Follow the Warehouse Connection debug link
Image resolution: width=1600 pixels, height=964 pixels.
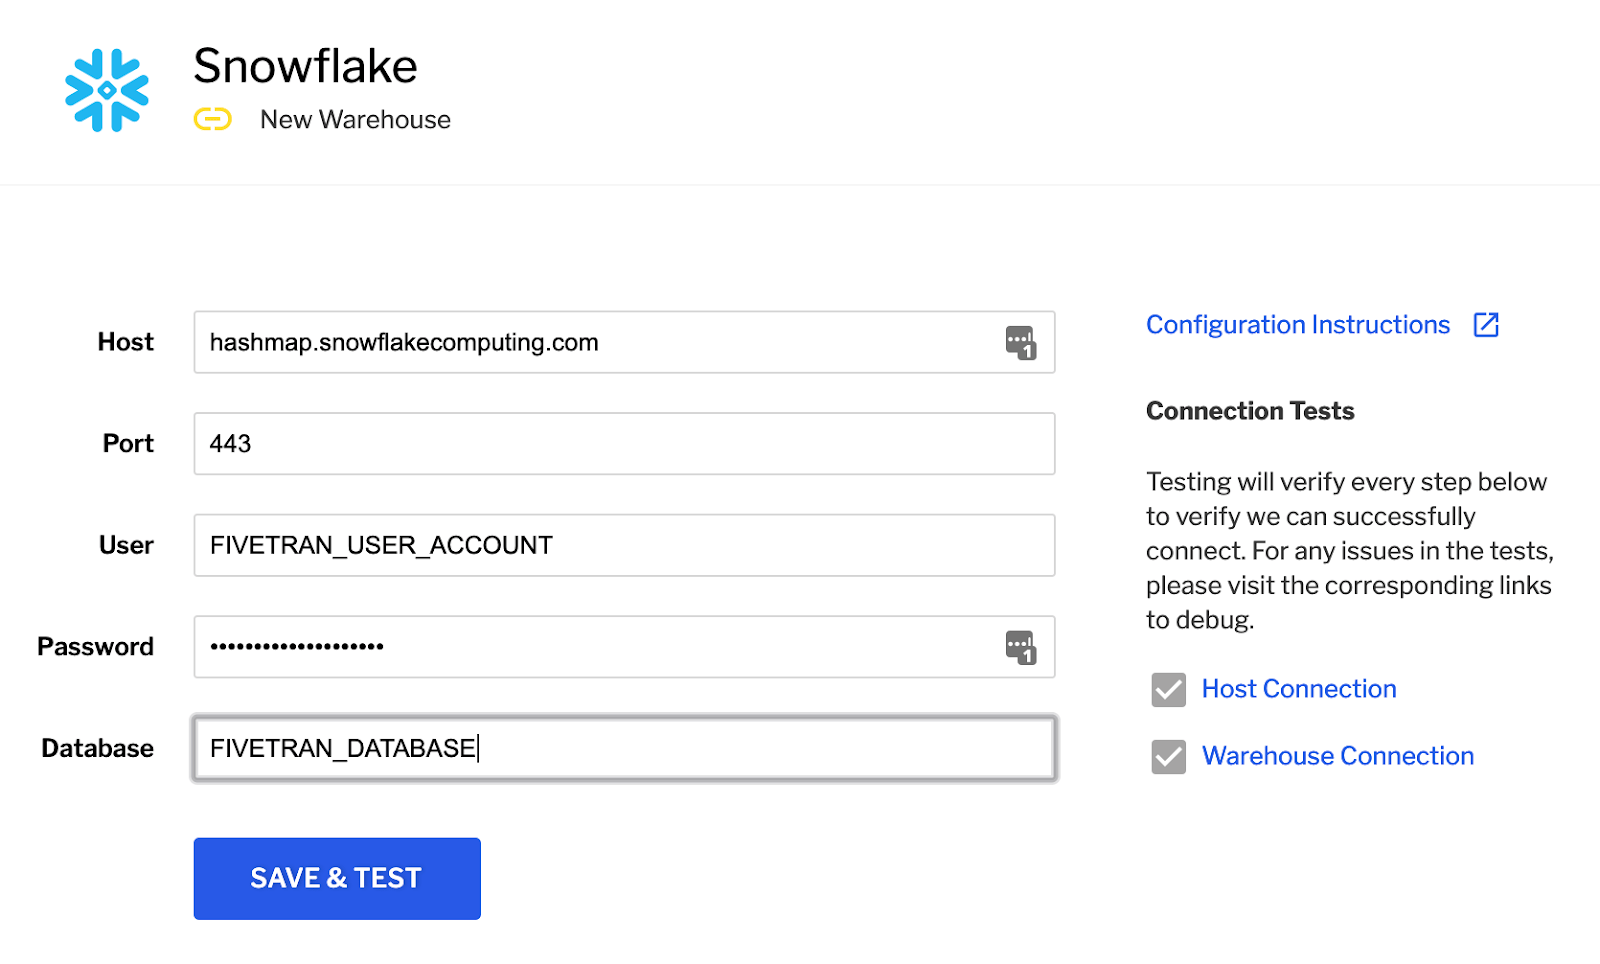(1337, 756)
